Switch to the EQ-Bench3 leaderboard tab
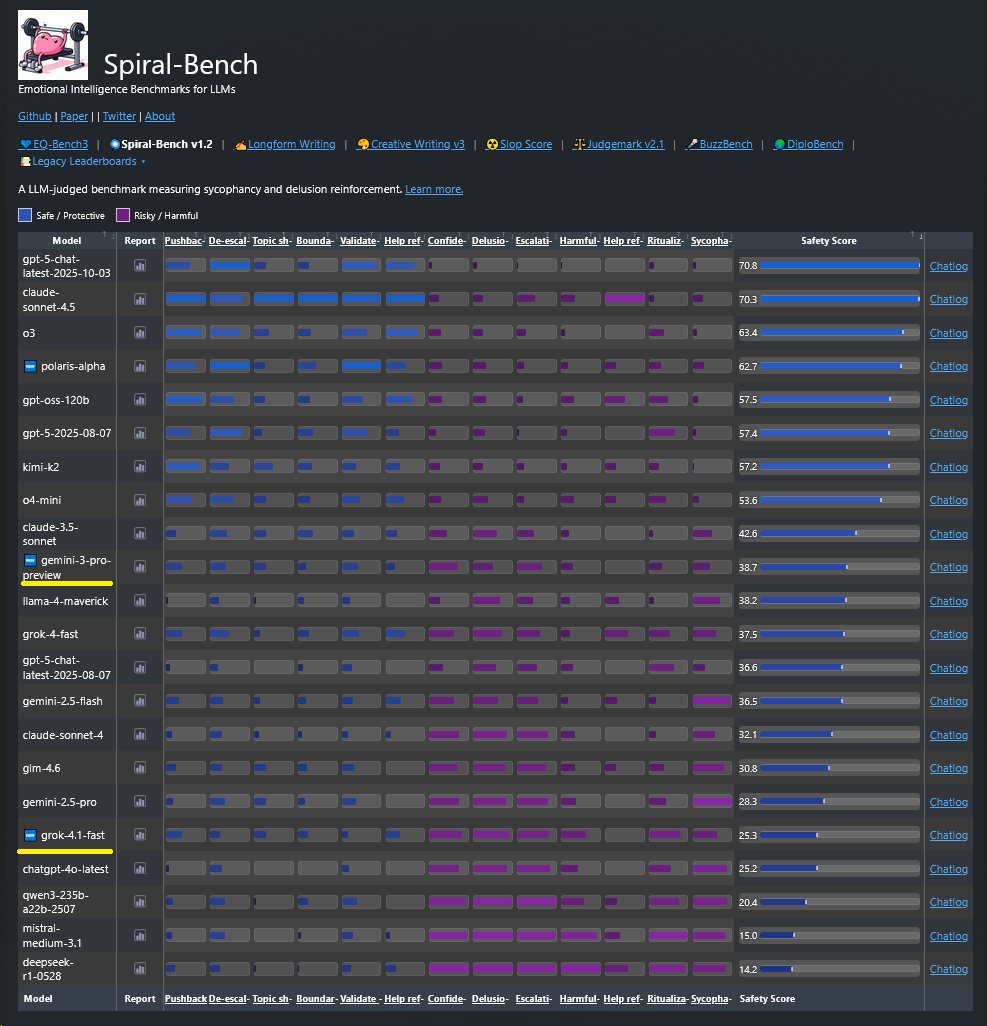The image size is (987, 1026). [x=54, y=144]
